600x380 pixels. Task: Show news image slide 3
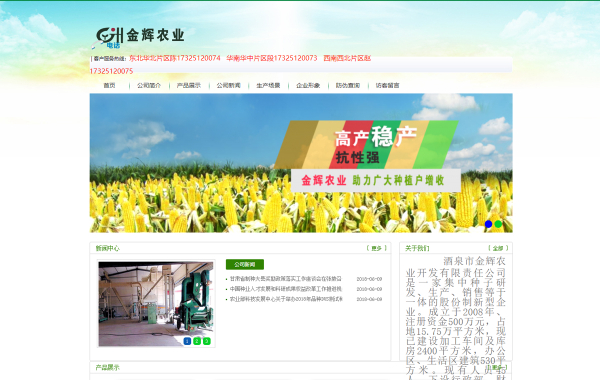point(207,341)
